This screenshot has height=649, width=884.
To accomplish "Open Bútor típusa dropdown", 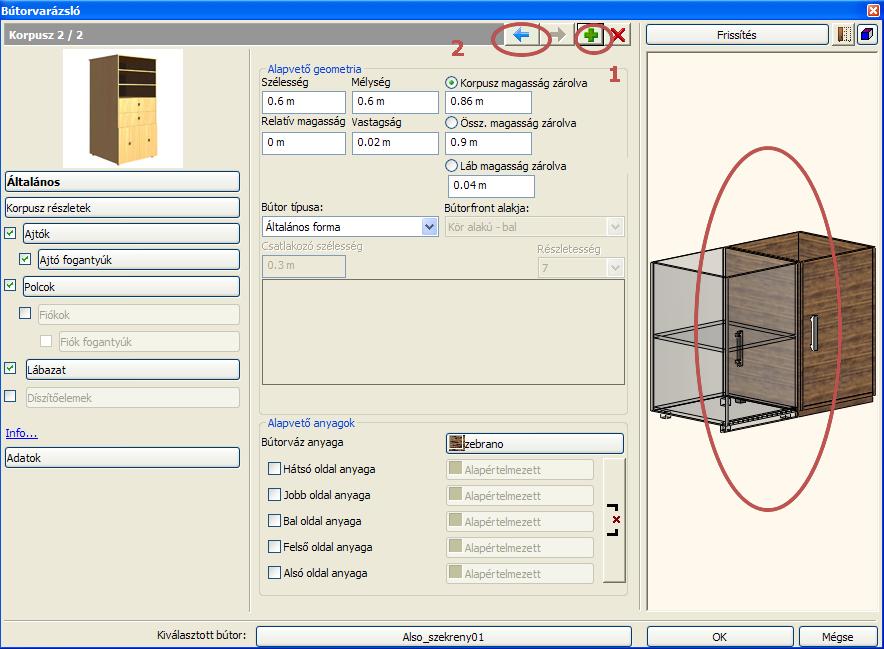I will tap(350, 227).
